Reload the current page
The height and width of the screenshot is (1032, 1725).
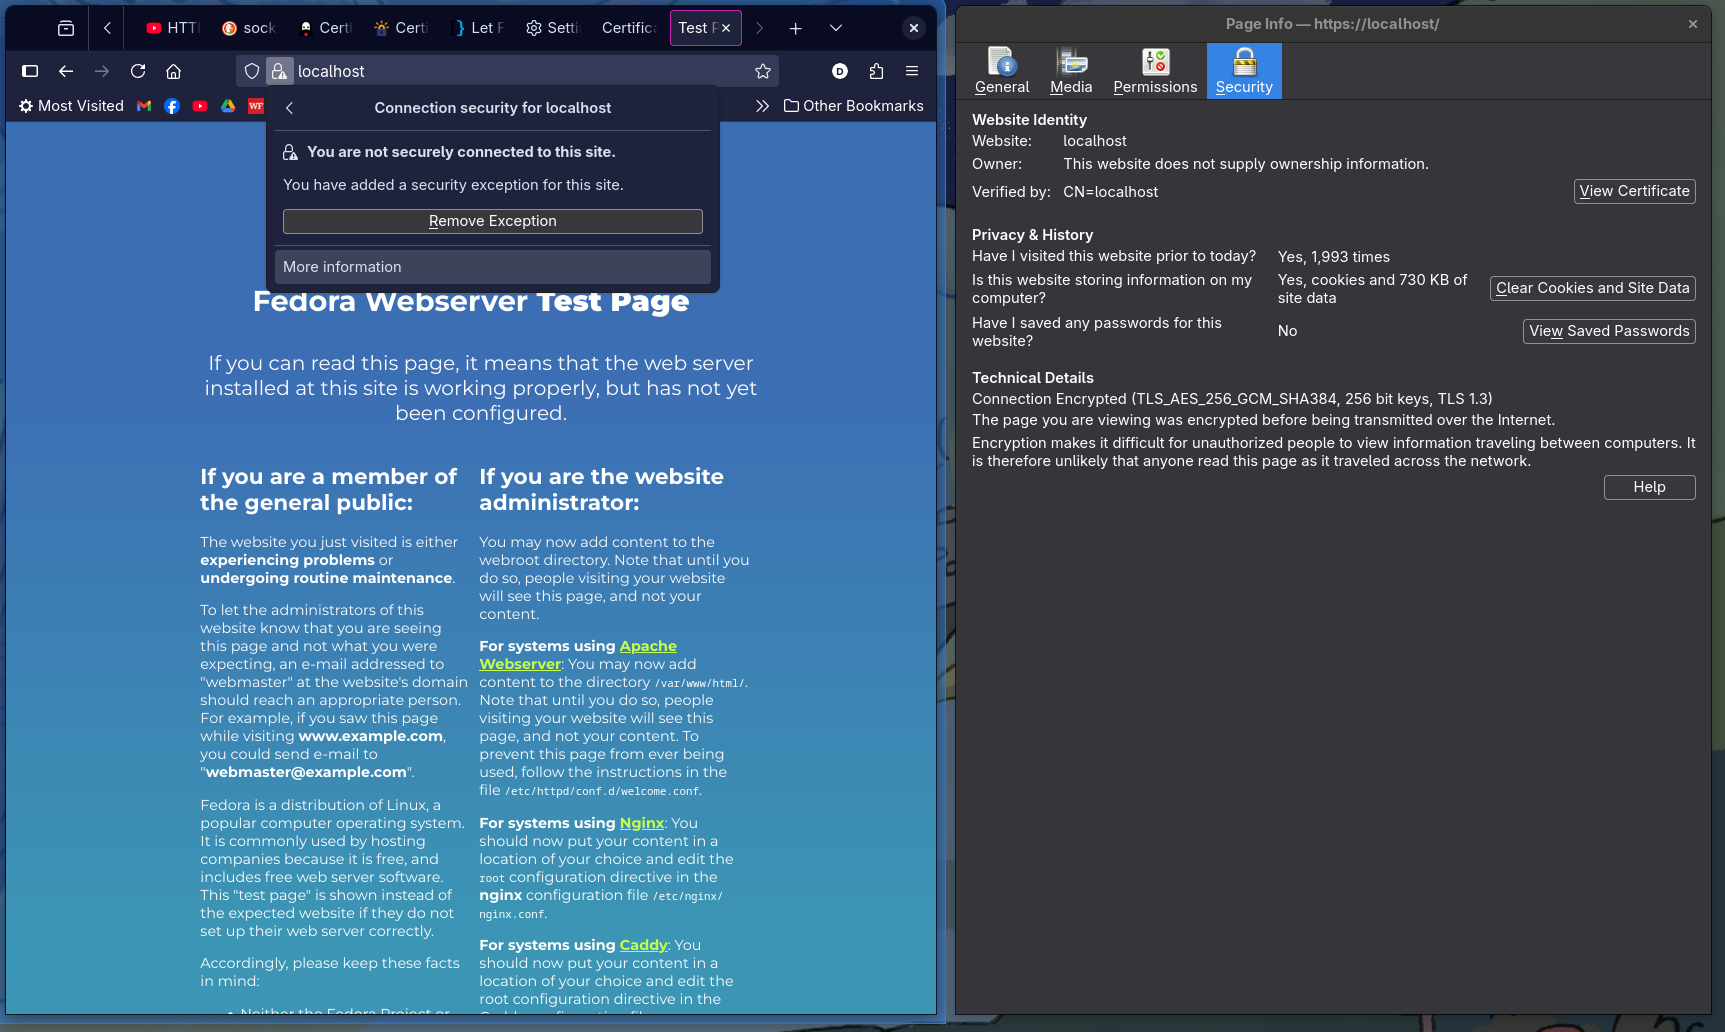click(138, 71)
